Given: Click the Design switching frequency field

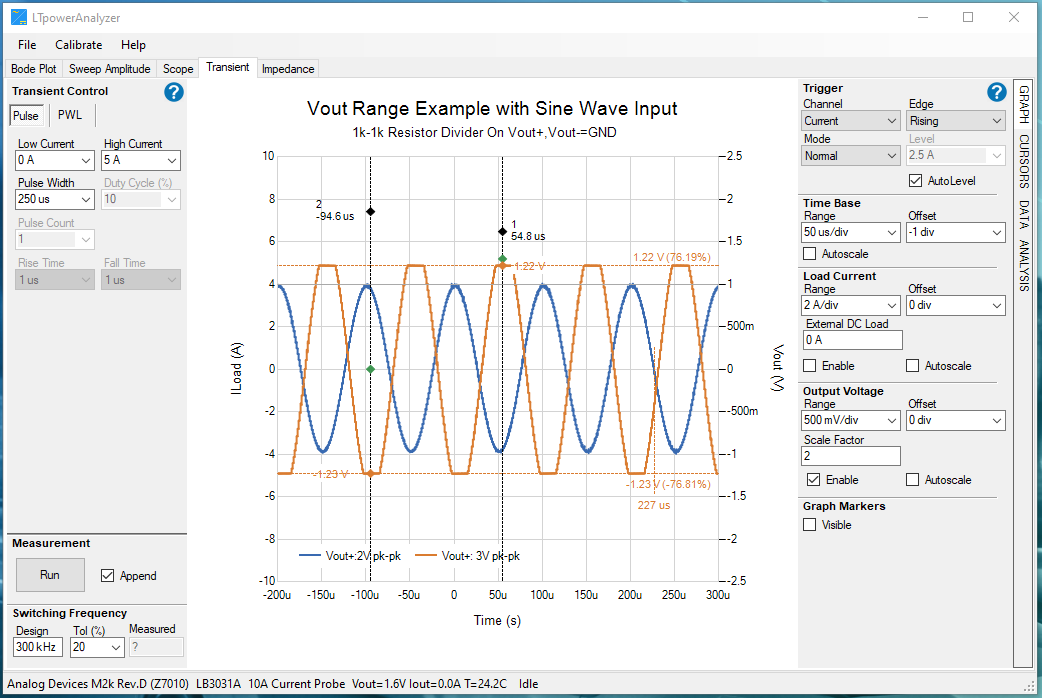Looking at the screenshot, I should (38, 648).
